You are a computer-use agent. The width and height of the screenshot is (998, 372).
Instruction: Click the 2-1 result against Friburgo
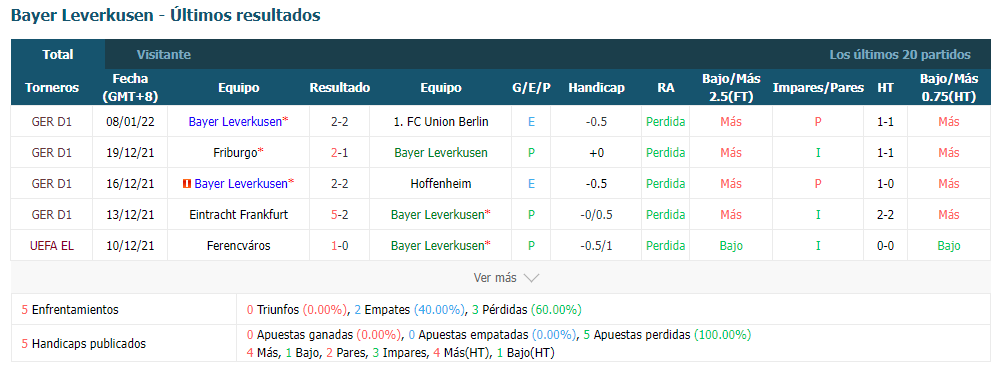[x=340, y=153]
